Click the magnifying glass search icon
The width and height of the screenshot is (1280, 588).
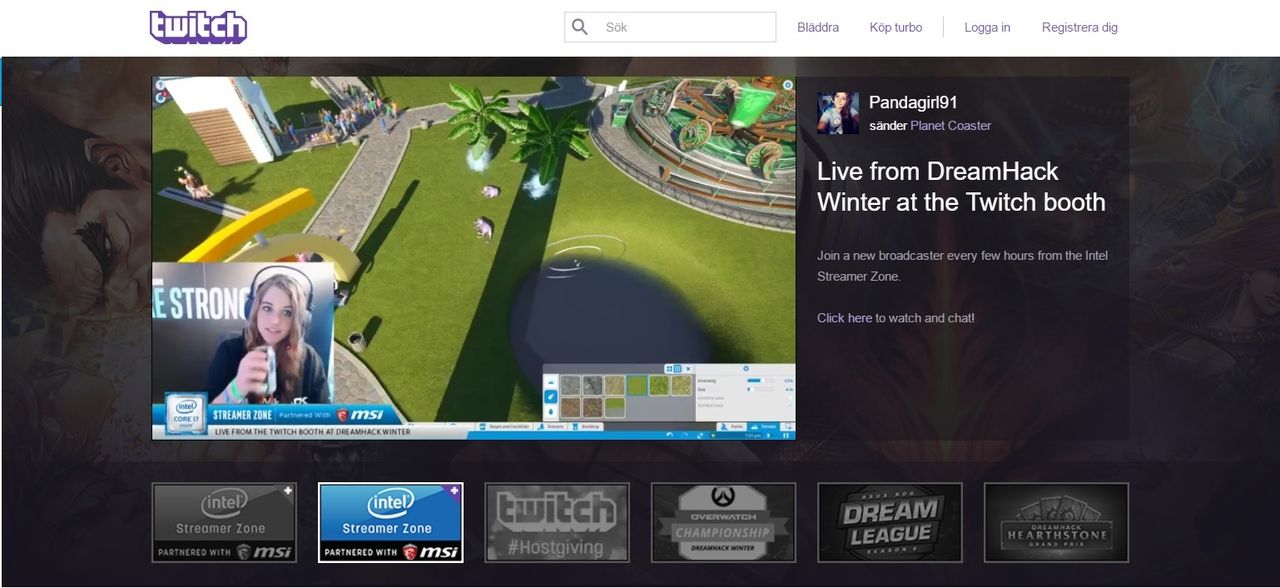[581, 27]
